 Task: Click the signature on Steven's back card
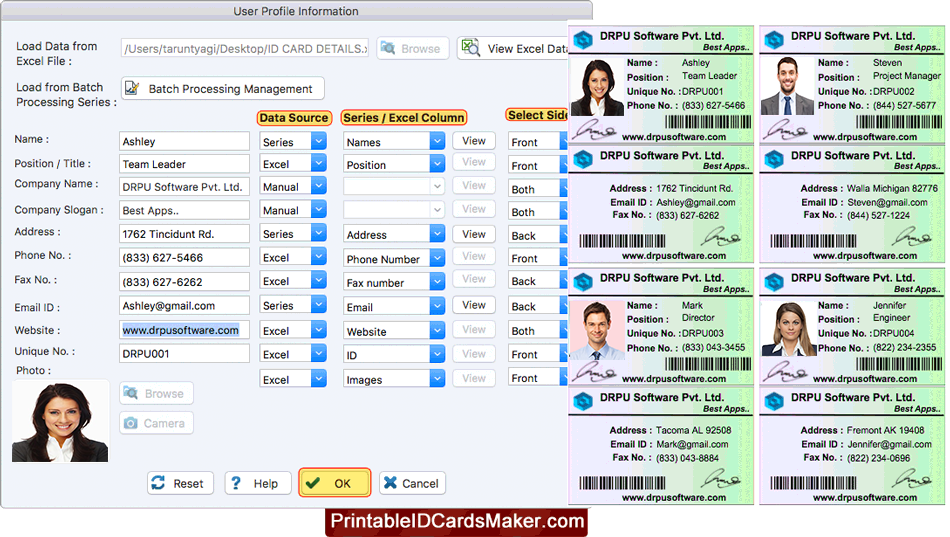click(x=914, y=237)
